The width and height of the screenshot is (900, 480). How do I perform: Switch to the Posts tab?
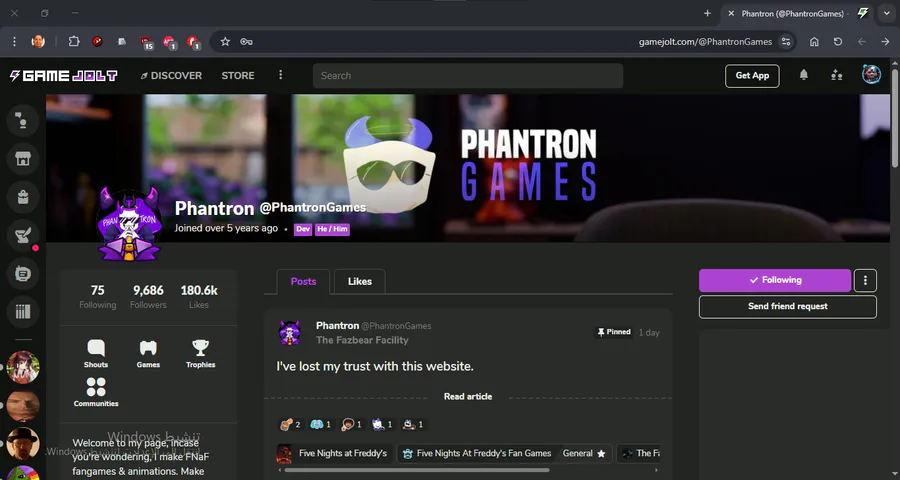point(303,281)
